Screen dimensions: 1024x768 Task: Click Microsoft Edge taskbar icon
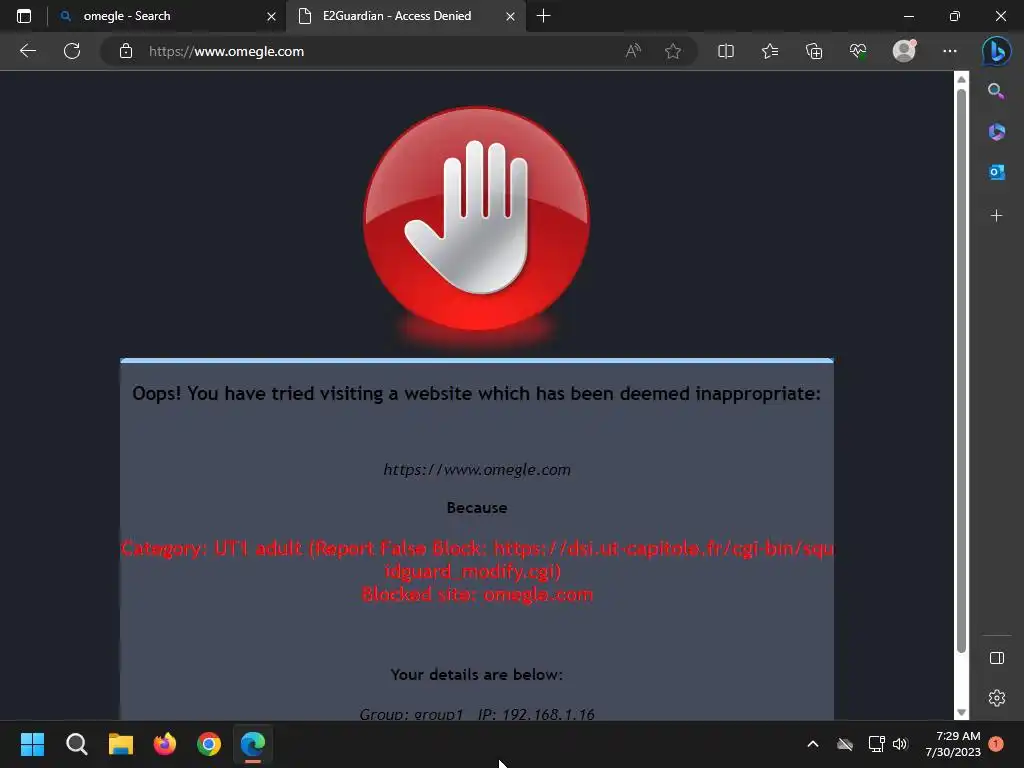click(253, 744)
